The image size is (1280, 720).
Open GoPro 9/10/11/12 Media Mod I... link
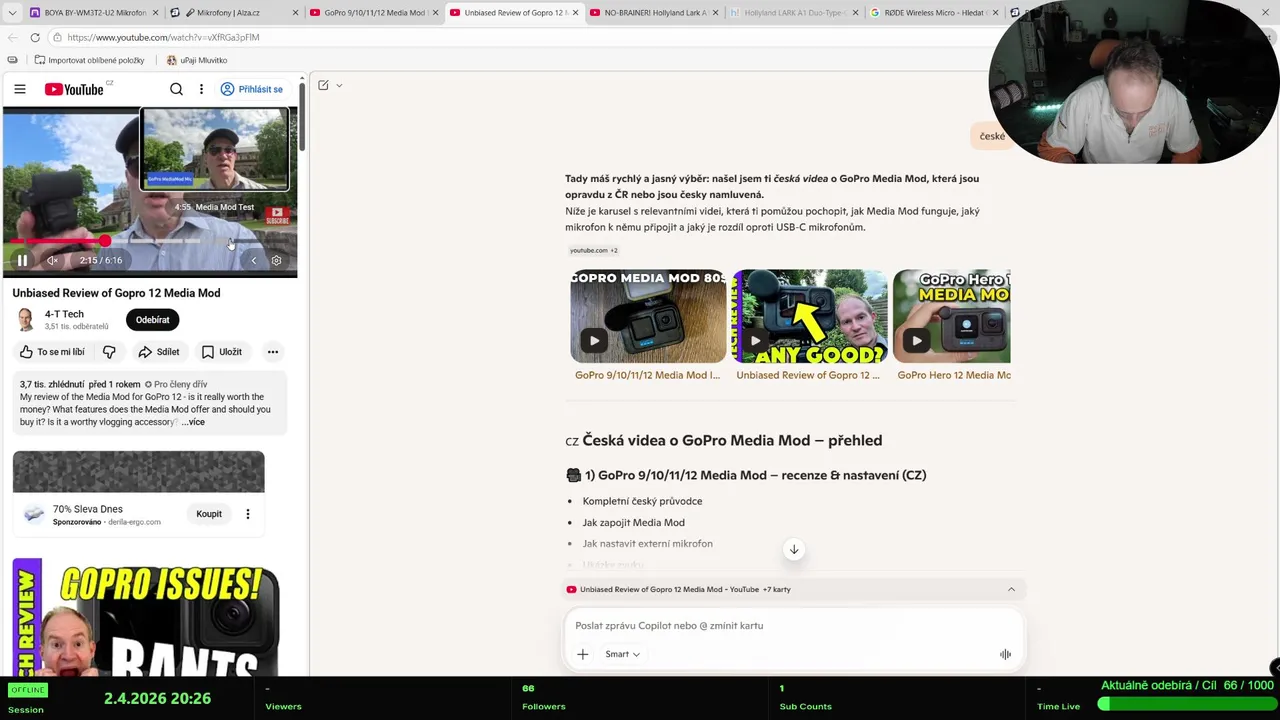tap(647, 375)
